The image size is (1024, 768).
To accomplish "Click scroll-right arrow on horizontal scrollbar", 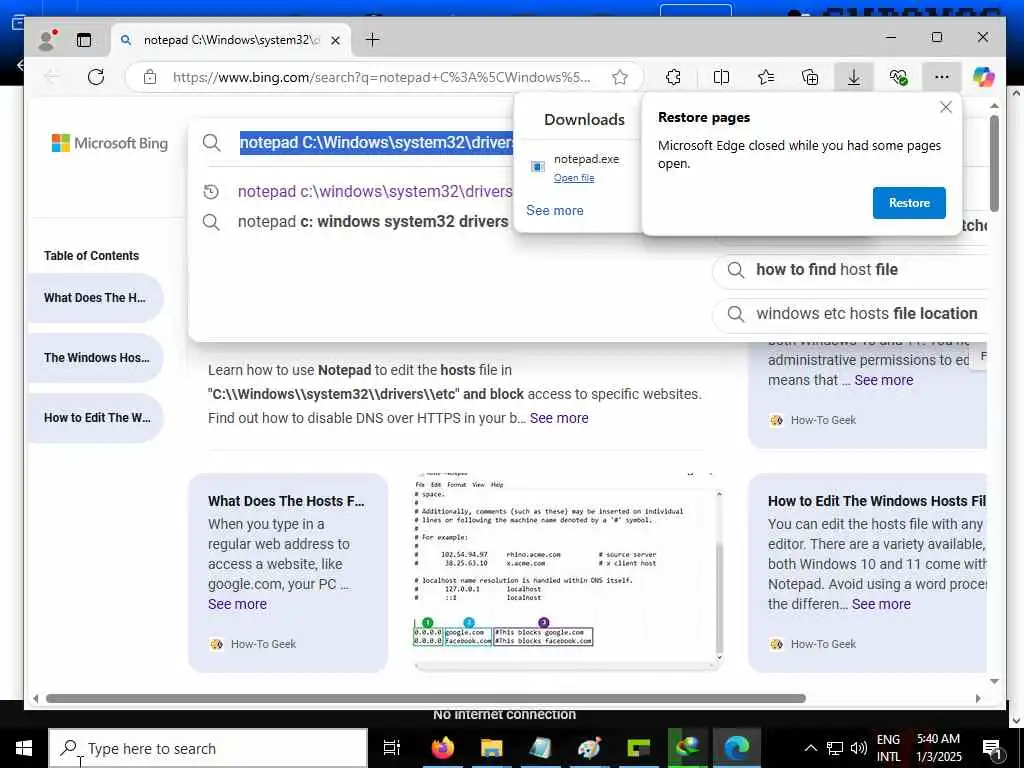I will tap(978, 698).
